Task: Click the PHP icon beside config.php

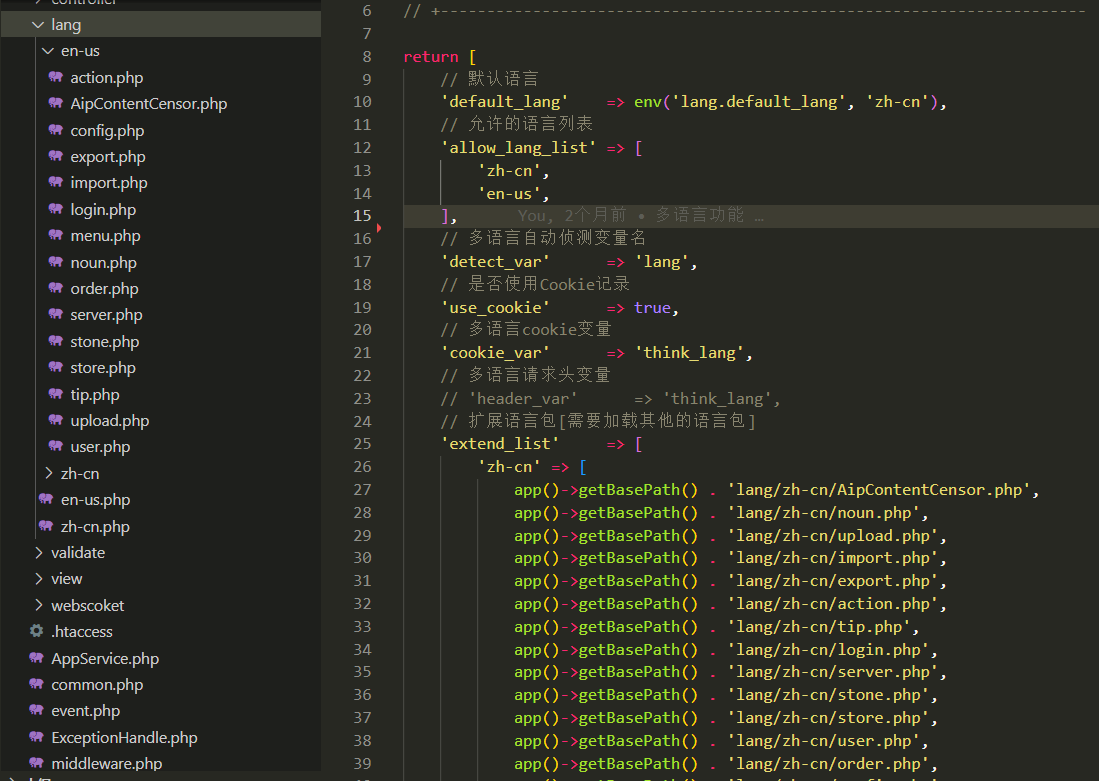Action: pos(55,130)
